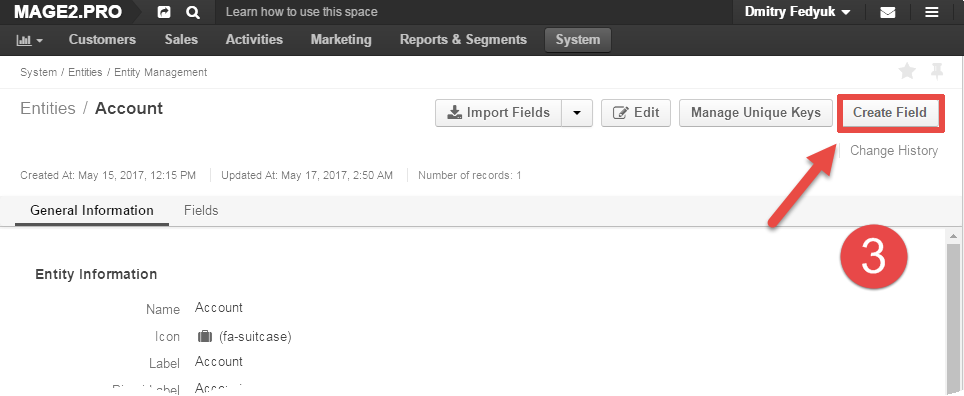
Task: Switch to the Fields tab
Action: click(201, 210)
